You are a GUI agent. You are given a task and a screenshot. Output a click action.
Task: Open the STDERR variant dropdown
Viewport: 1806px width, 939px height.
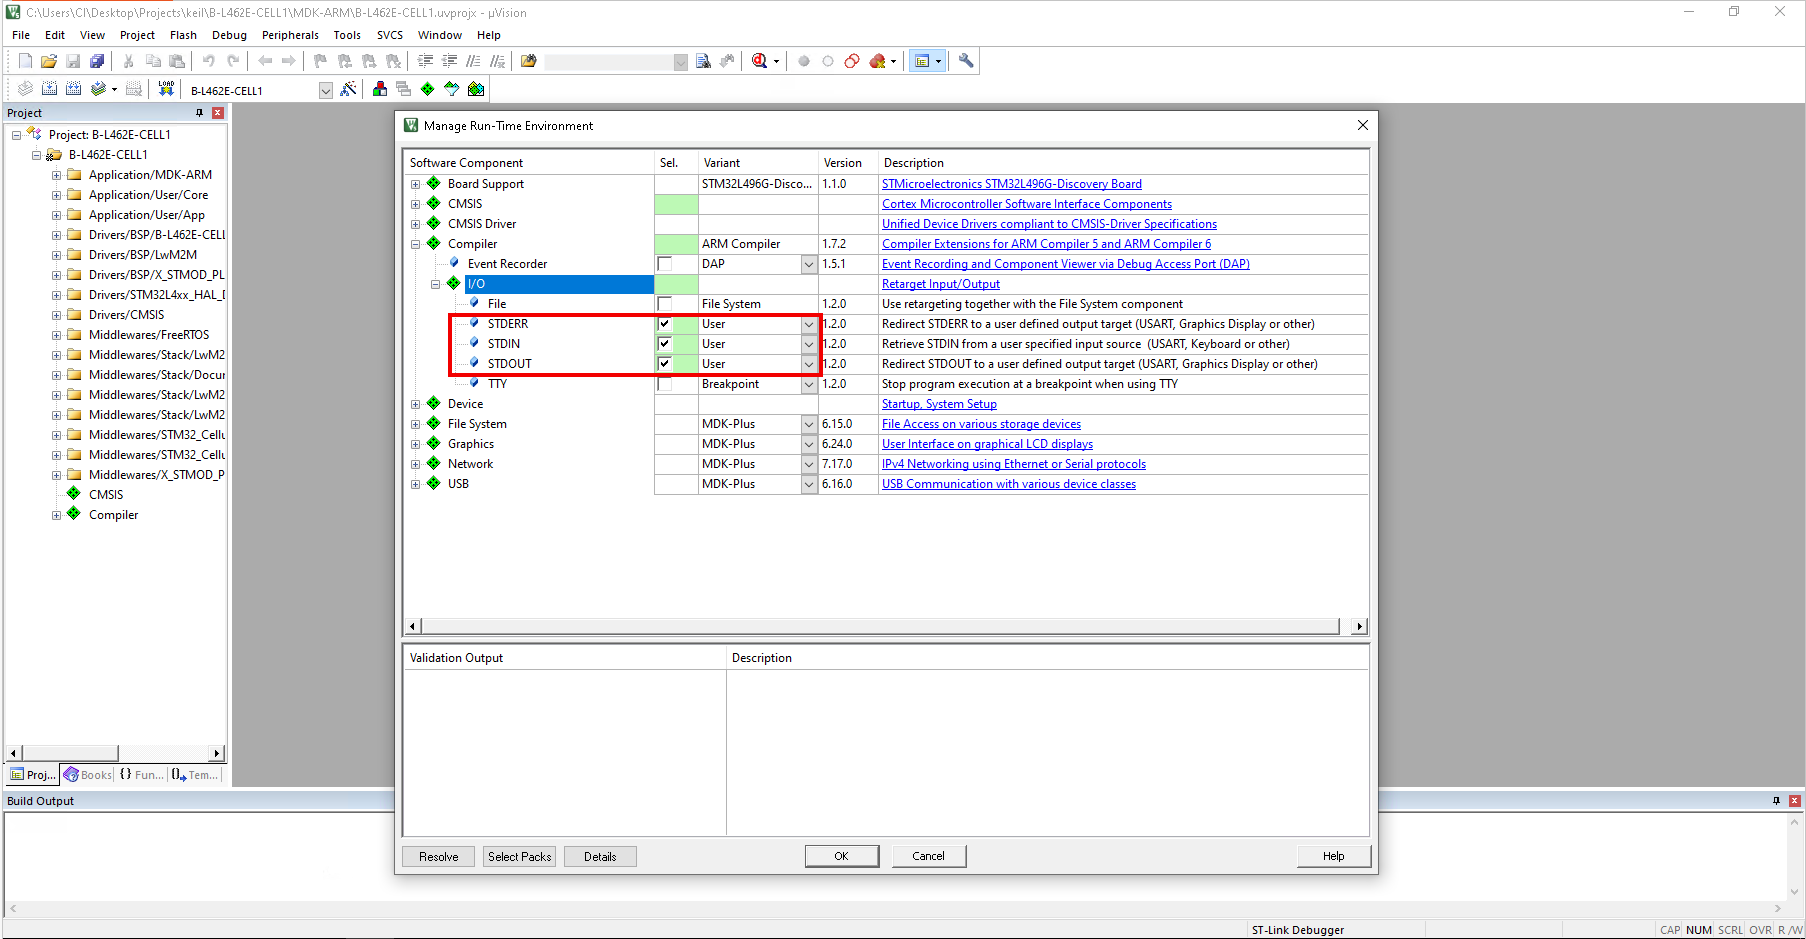point(809,324)
